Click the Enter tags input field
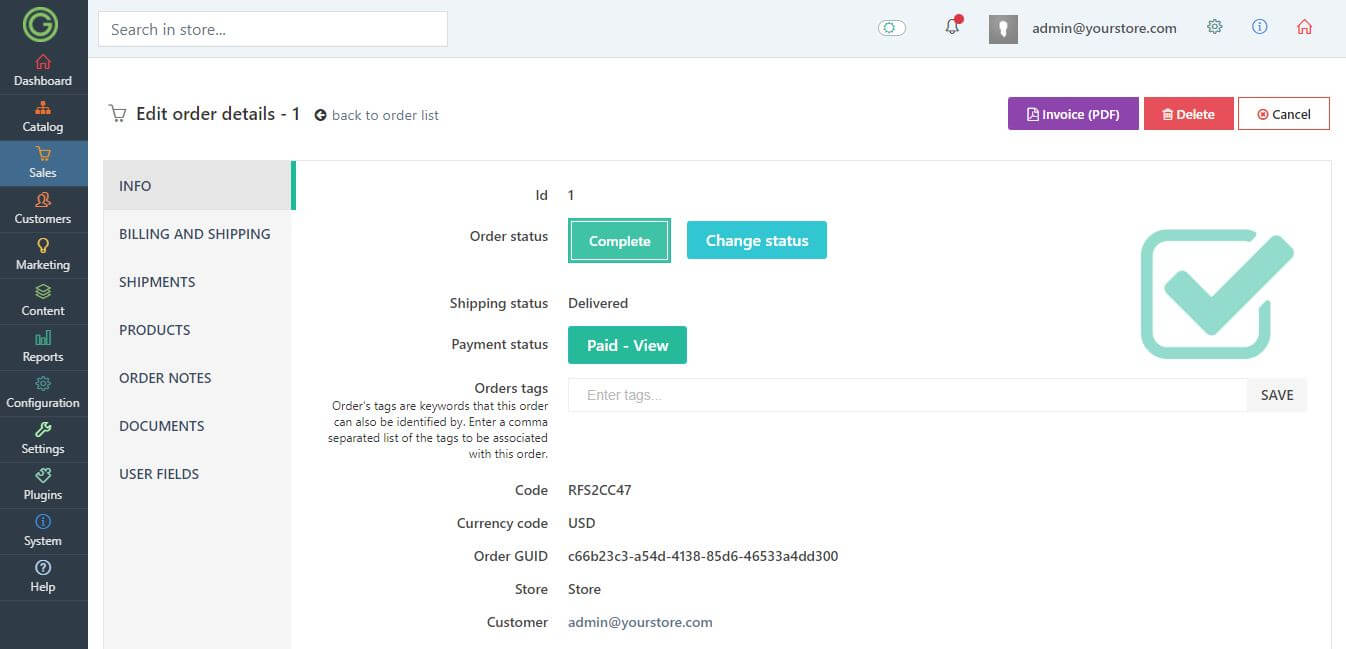The width and height of the screenshot is (1346, 649). coord(907,395)
